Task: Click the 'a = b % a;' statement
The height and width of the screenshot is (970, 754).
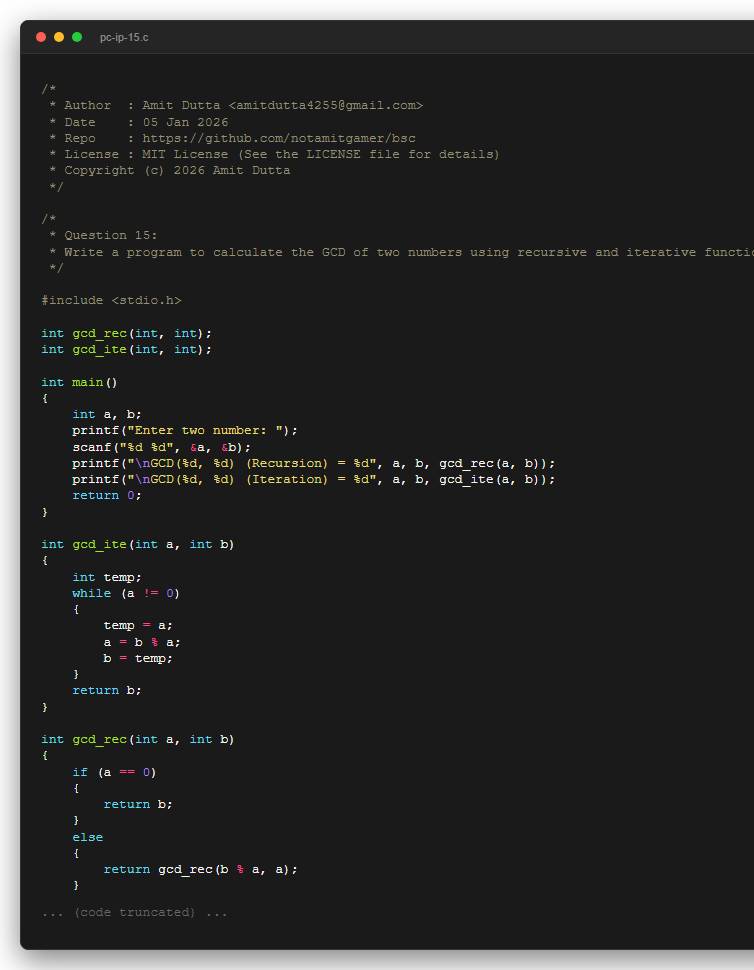Action: (142, 642)
